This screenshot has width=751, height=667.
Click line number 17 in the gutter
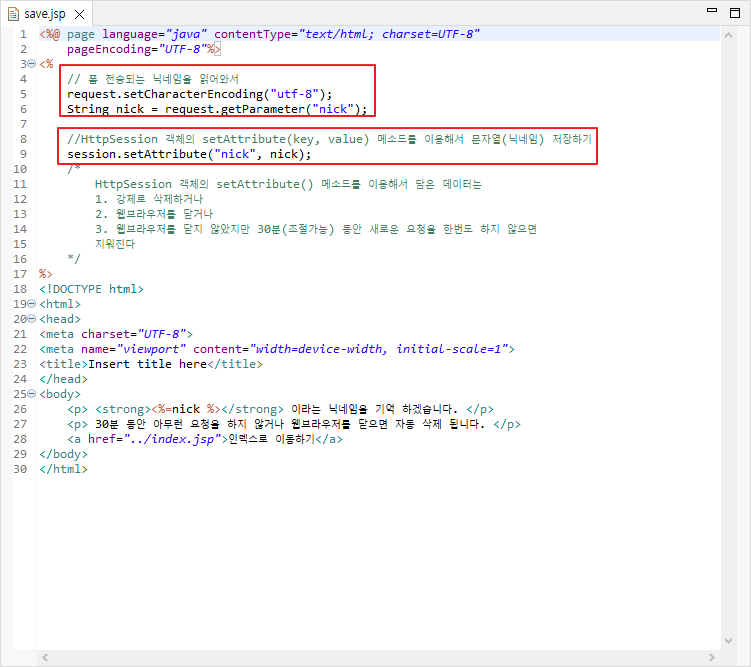point(20,274)
